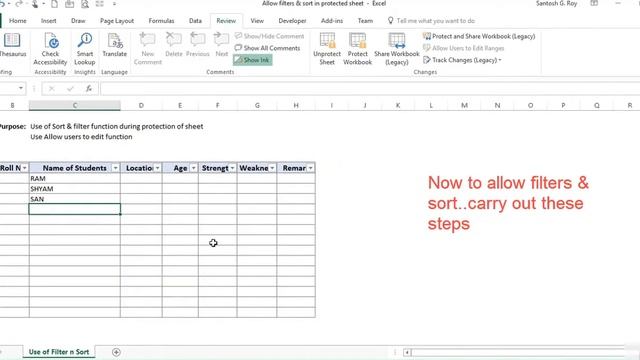Click Allow Users to Edit Ranges

[463, 48]
